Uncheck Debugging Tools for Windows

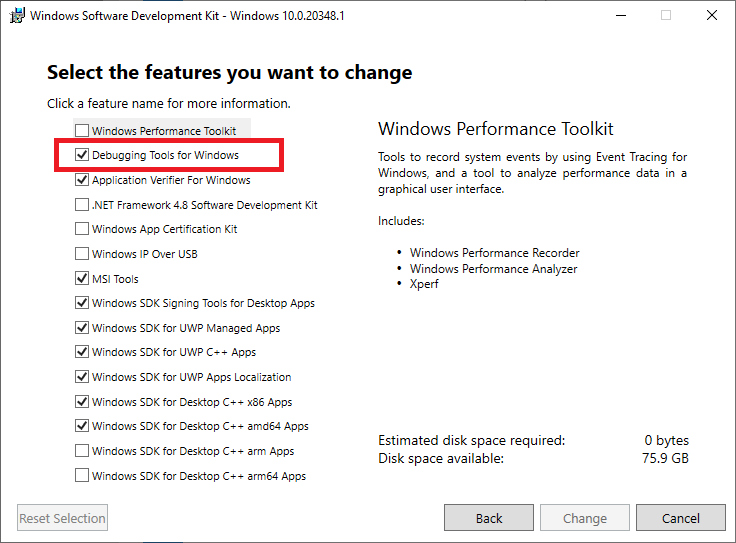[x=82, y=154]
